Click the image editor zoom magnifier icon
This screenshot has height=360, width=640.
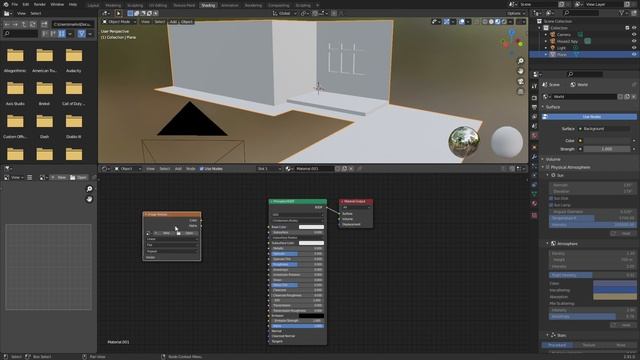[x=89, y=189]
